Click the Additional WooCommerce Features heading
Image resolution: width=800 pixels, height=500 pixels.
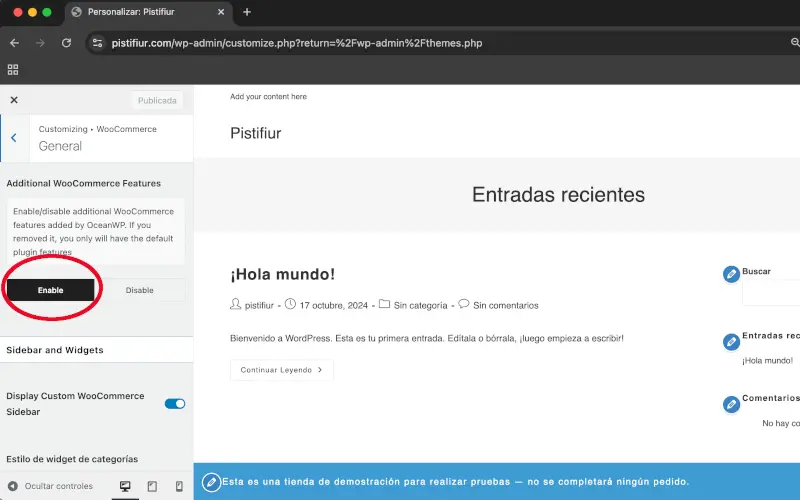[84, 183]
